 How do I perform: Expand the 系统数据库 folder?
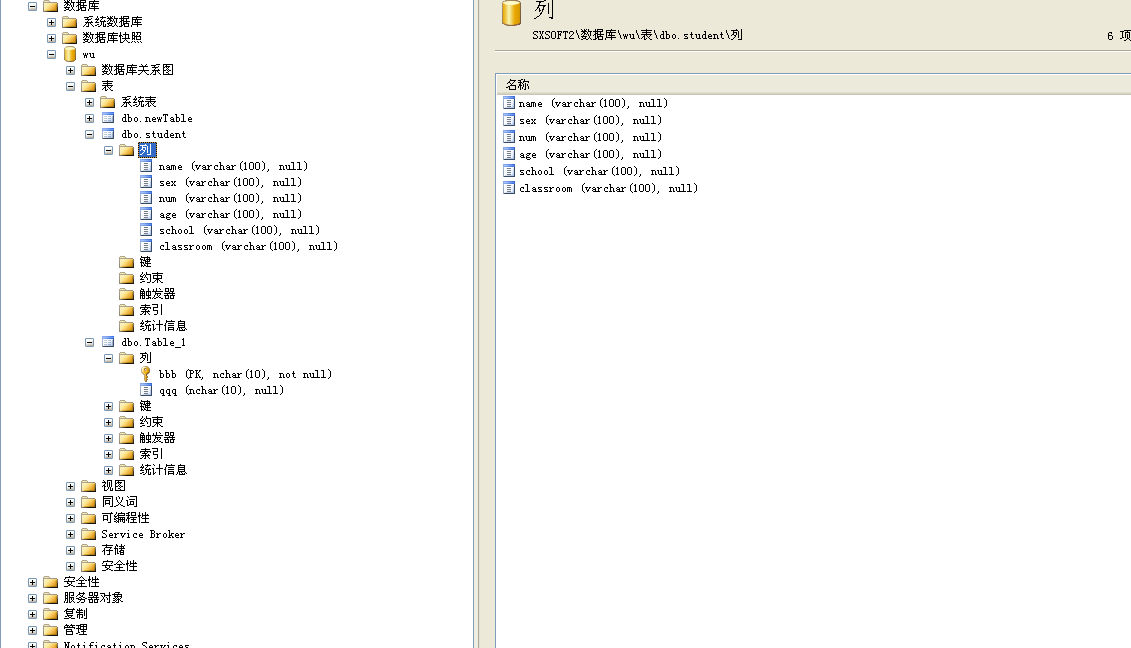click(x=51, y=22)
